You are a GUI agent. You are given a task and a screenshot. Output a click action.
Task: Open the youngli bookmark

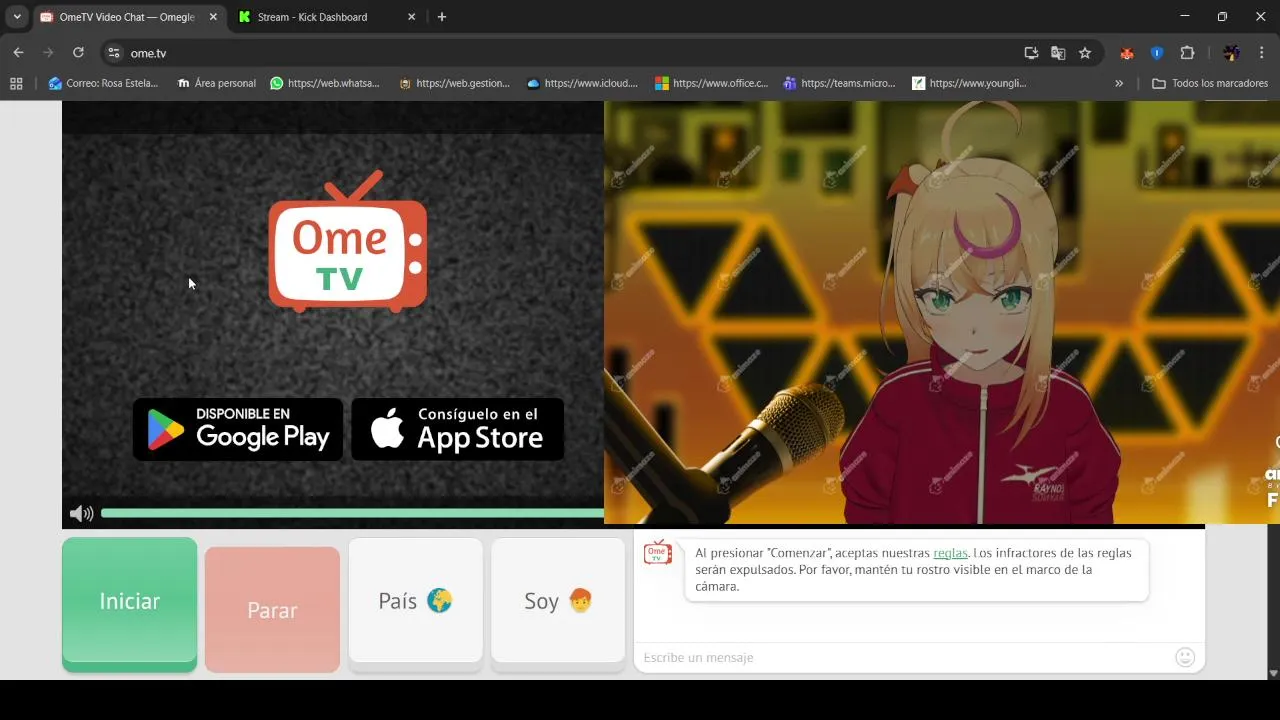[969, 83]
